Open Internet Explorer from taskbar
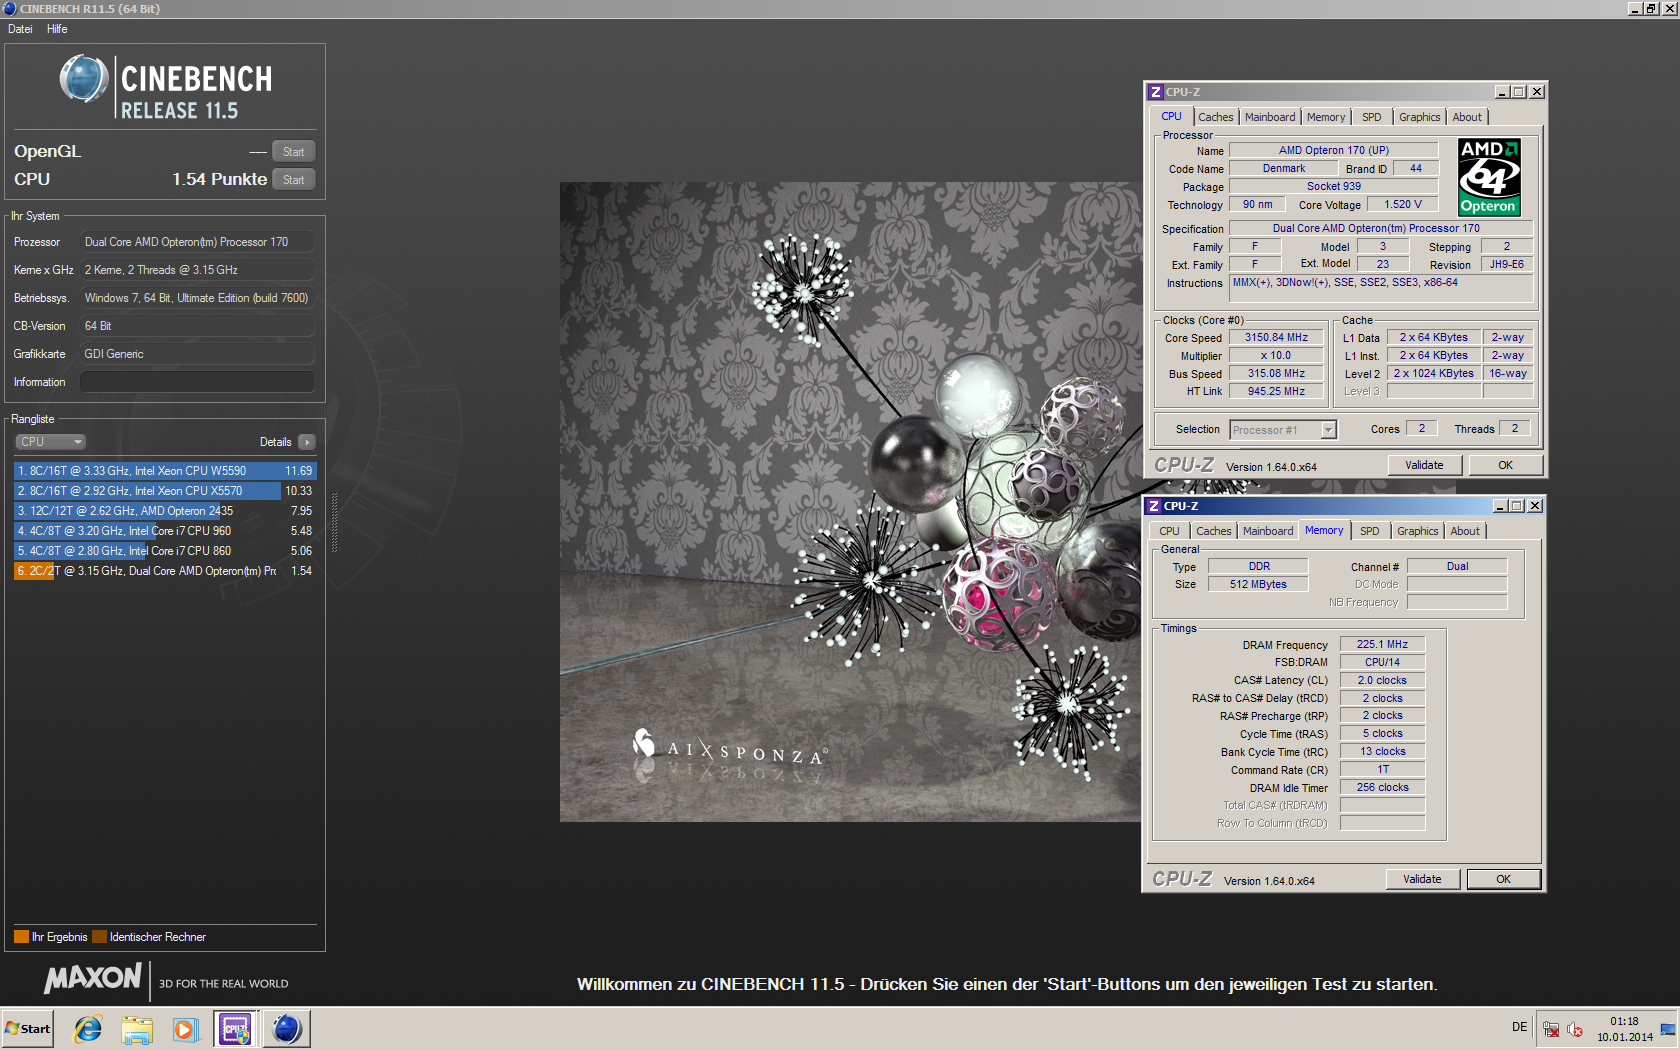This screenshot has height=1050, width=1680. tap(88, 1029)
